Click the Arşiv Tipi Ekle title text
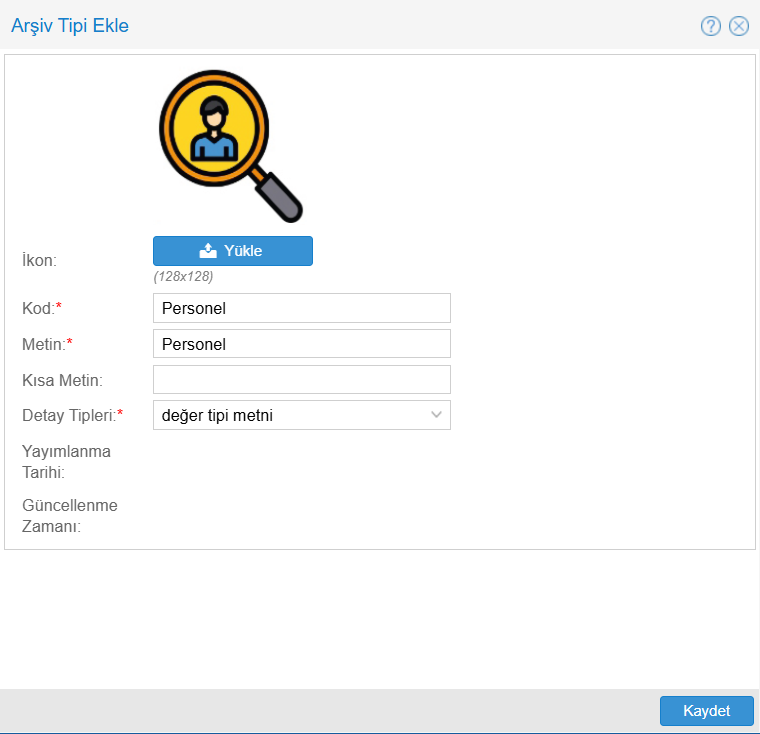Image resolution: width=760 pixels, height=734 pixels. pyautogui.click(x=70, y=26)
